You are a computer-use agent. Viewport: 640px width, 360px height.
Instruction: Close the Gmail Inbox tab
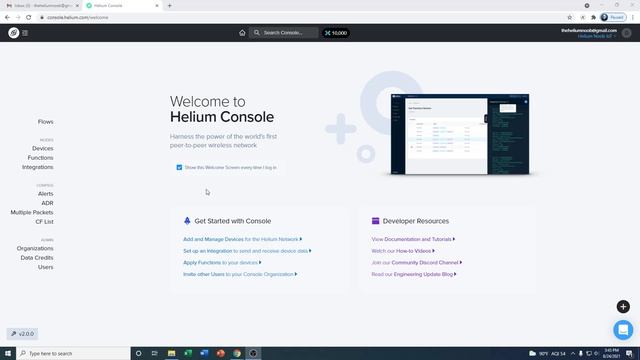[77, 6]
